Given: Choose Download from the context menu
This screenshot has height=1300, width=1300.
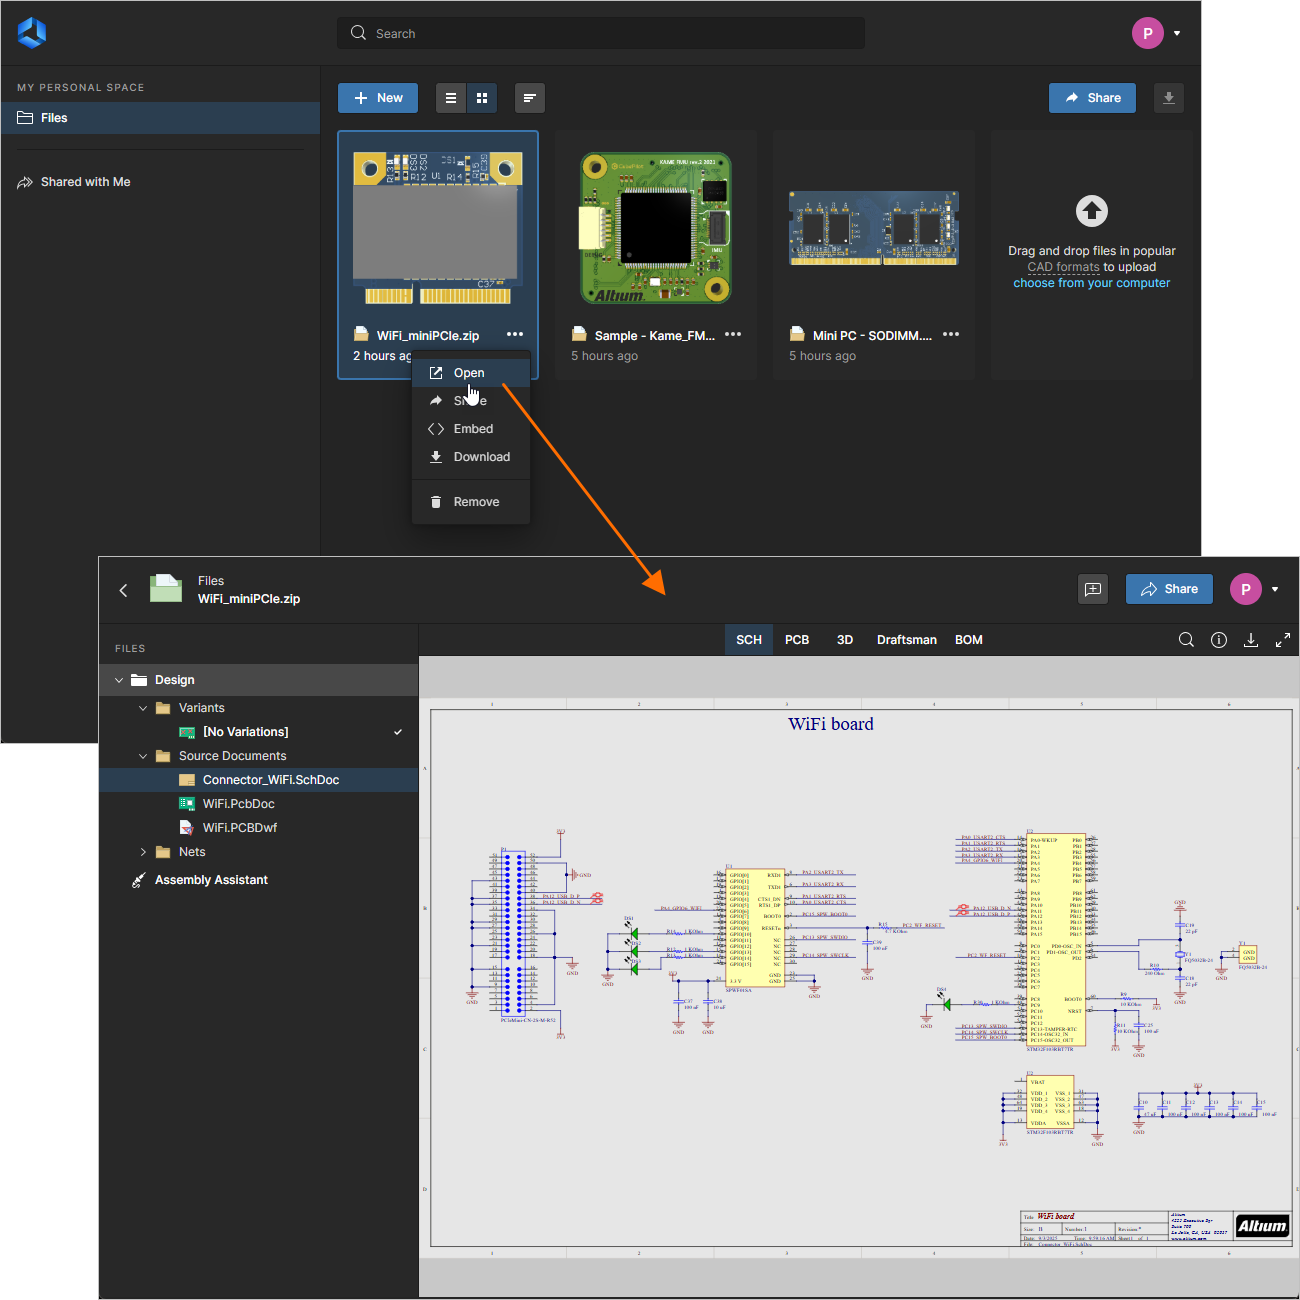Looking at the screenshot, I should pyautogui.click(x=471, y=457).
